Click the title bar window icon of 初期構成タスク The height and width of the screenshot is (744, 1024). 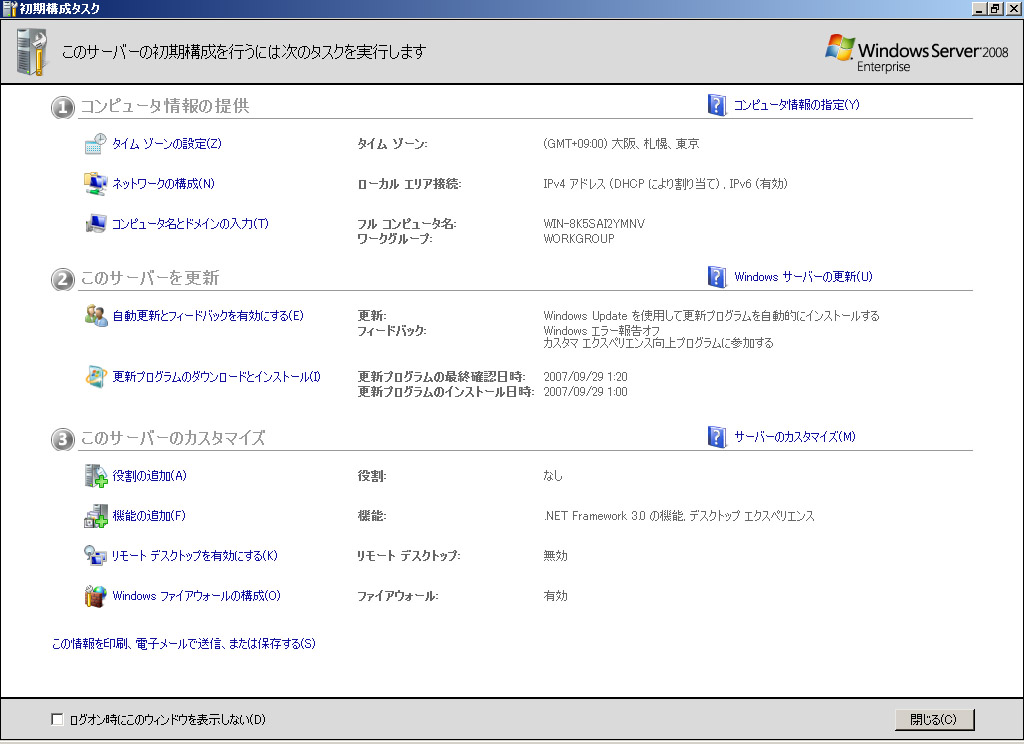click(9, 8)
